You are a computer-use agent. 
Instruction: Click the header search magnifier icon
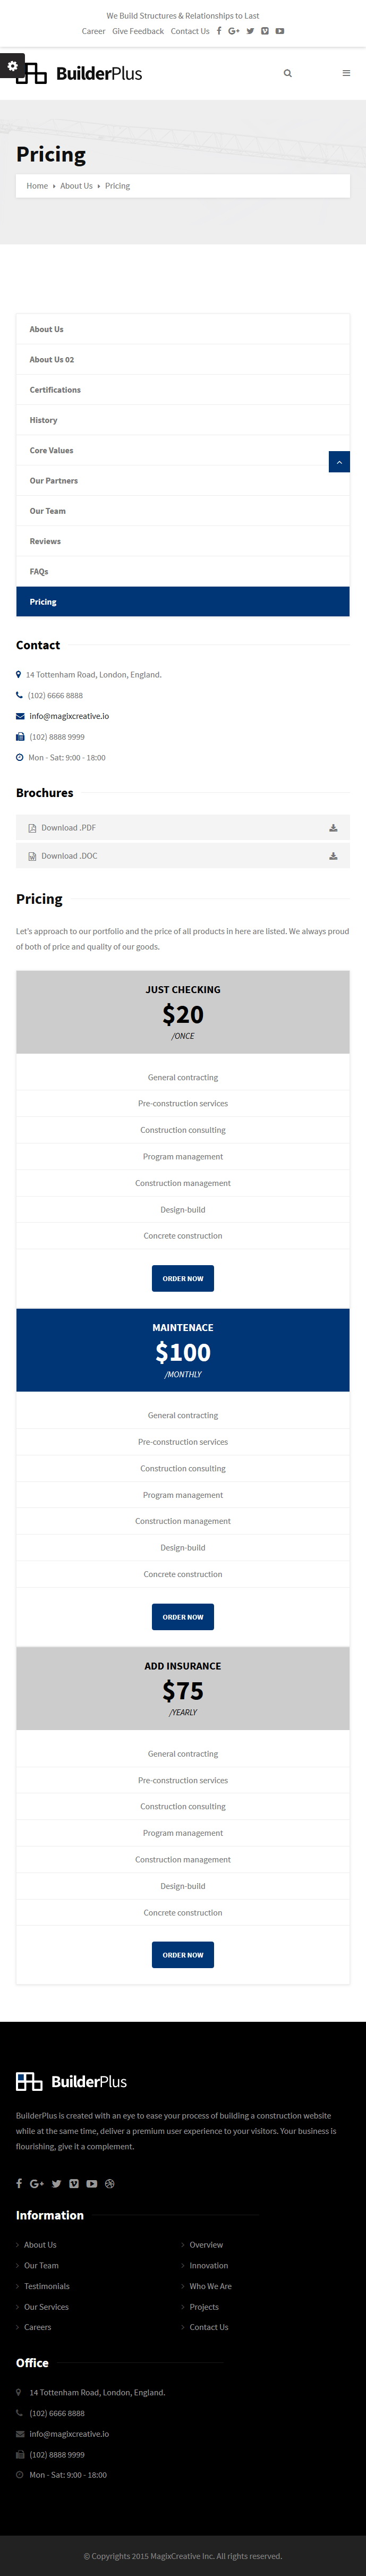(288, 73)
